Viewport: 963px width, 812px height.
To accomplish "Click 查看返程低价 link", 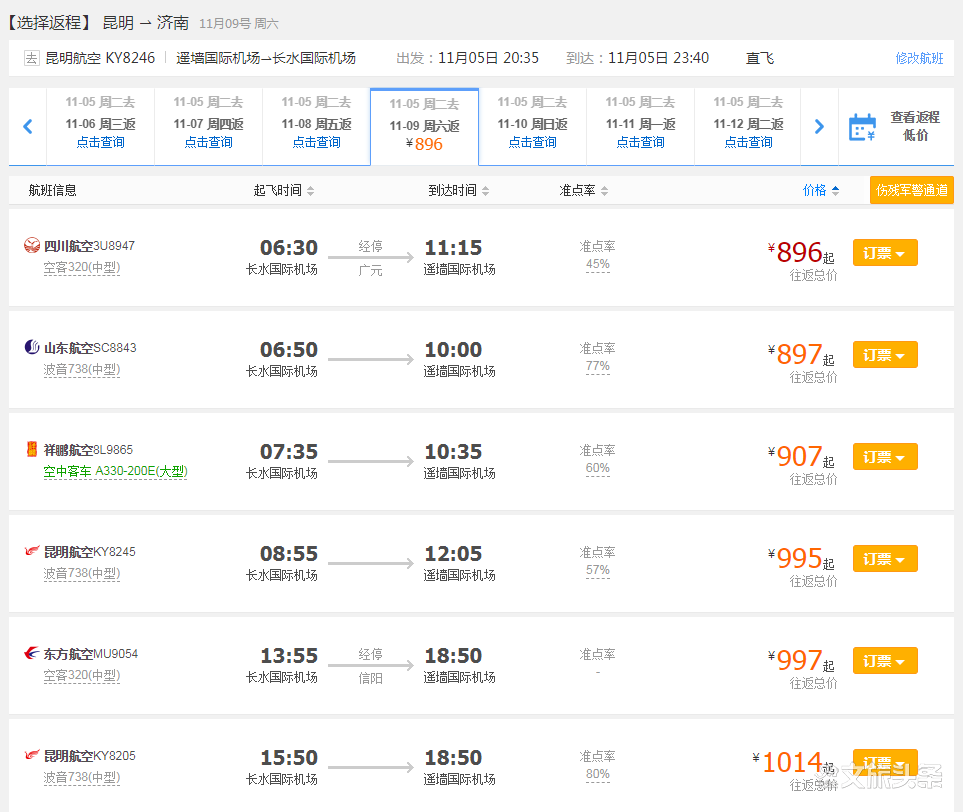I will coord(915,126).
